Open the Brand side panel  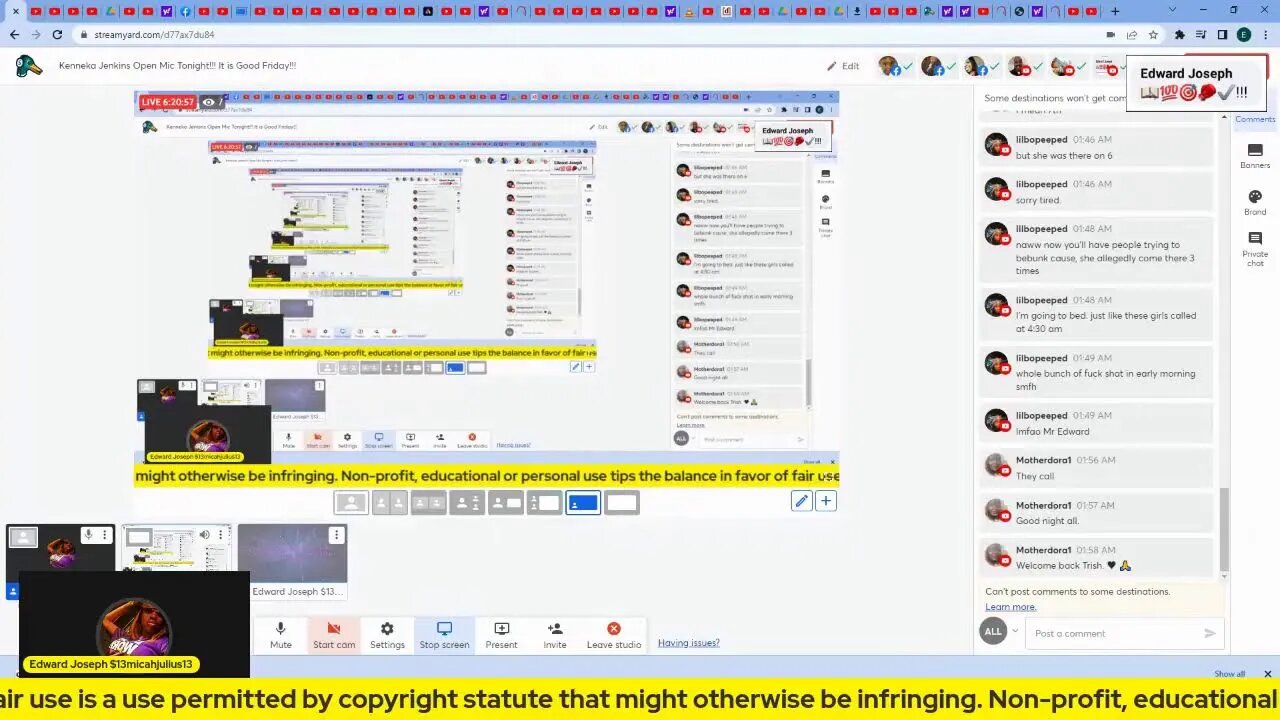[1255, 202]
